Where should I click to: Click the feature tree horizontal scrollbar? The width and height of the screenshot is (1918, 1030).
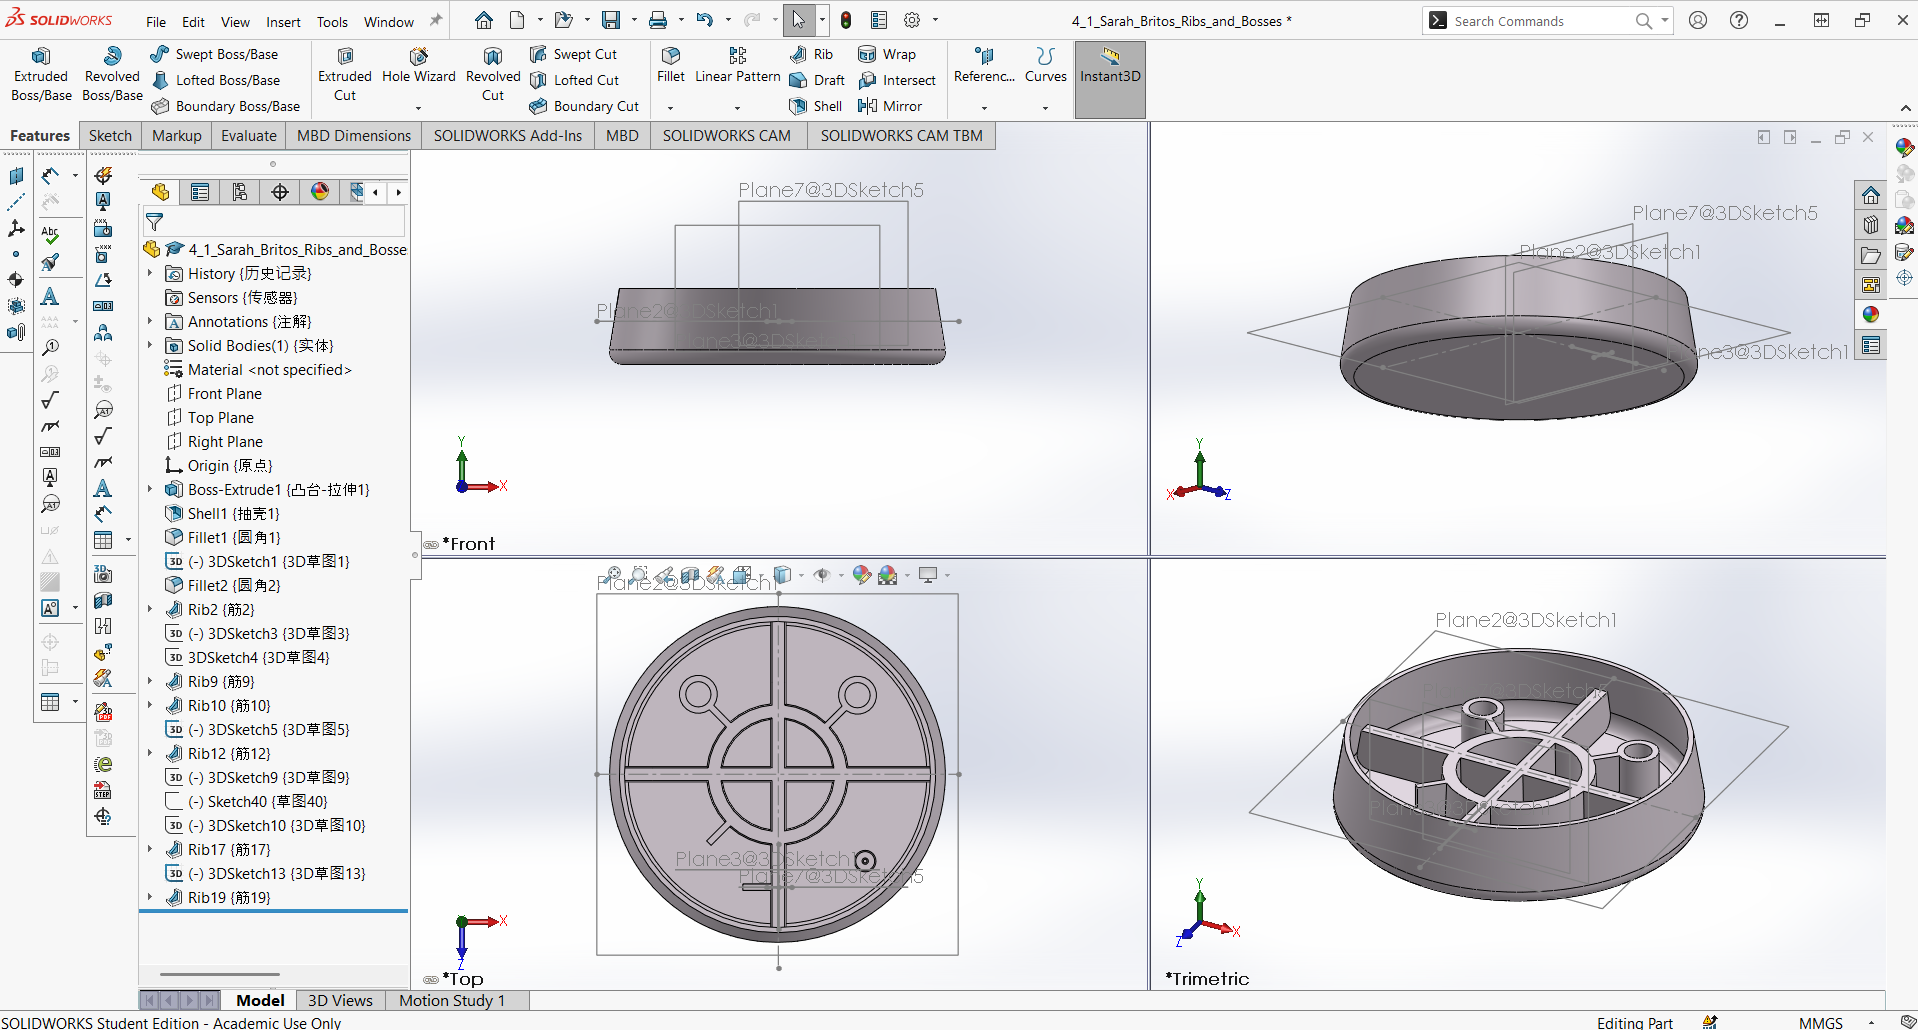[220, 974]
